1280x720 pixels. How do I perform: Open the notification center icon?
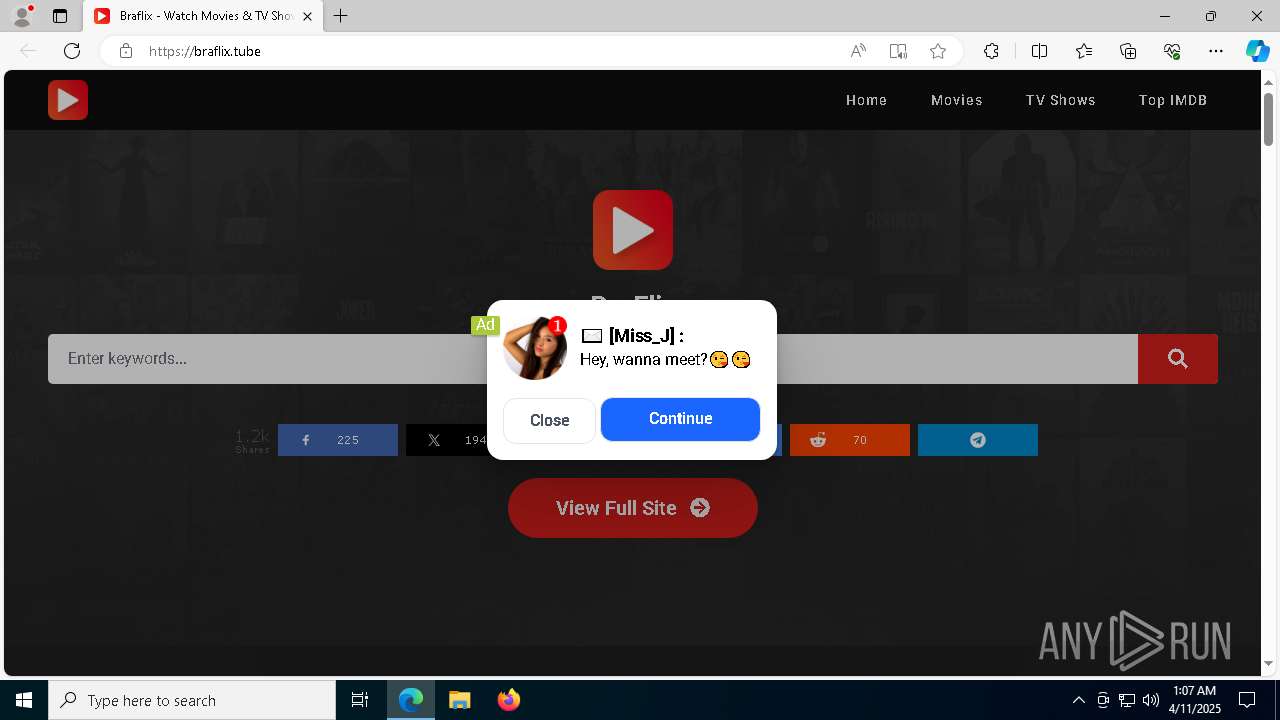coord(1247,700)
